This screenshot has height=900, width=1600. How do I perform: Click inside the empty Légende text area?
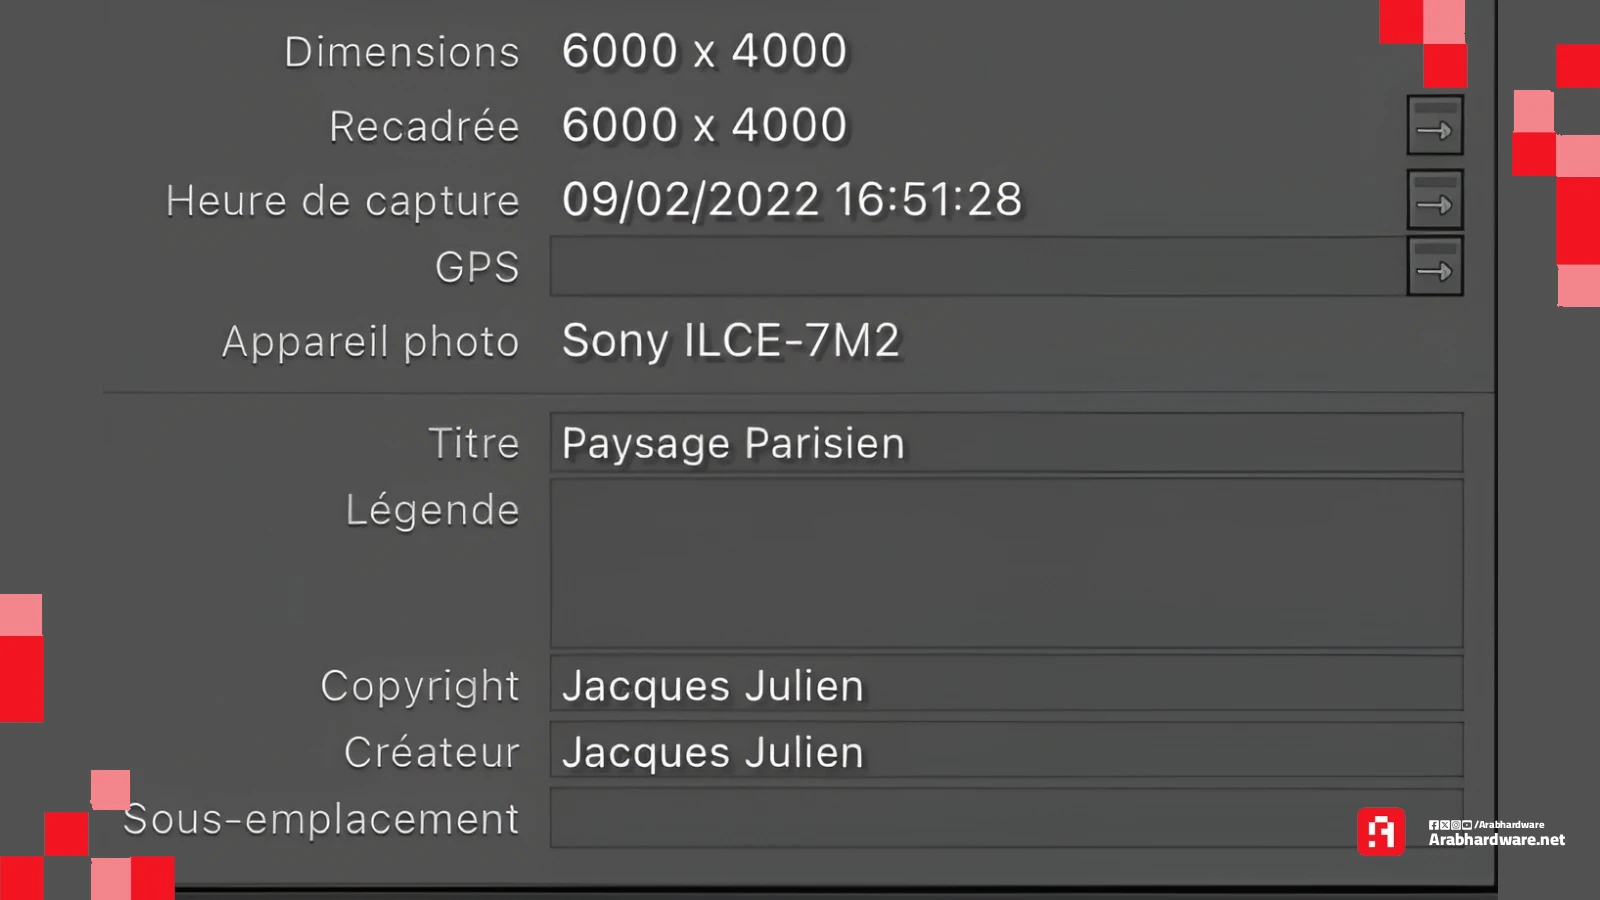click(1005, 563)
